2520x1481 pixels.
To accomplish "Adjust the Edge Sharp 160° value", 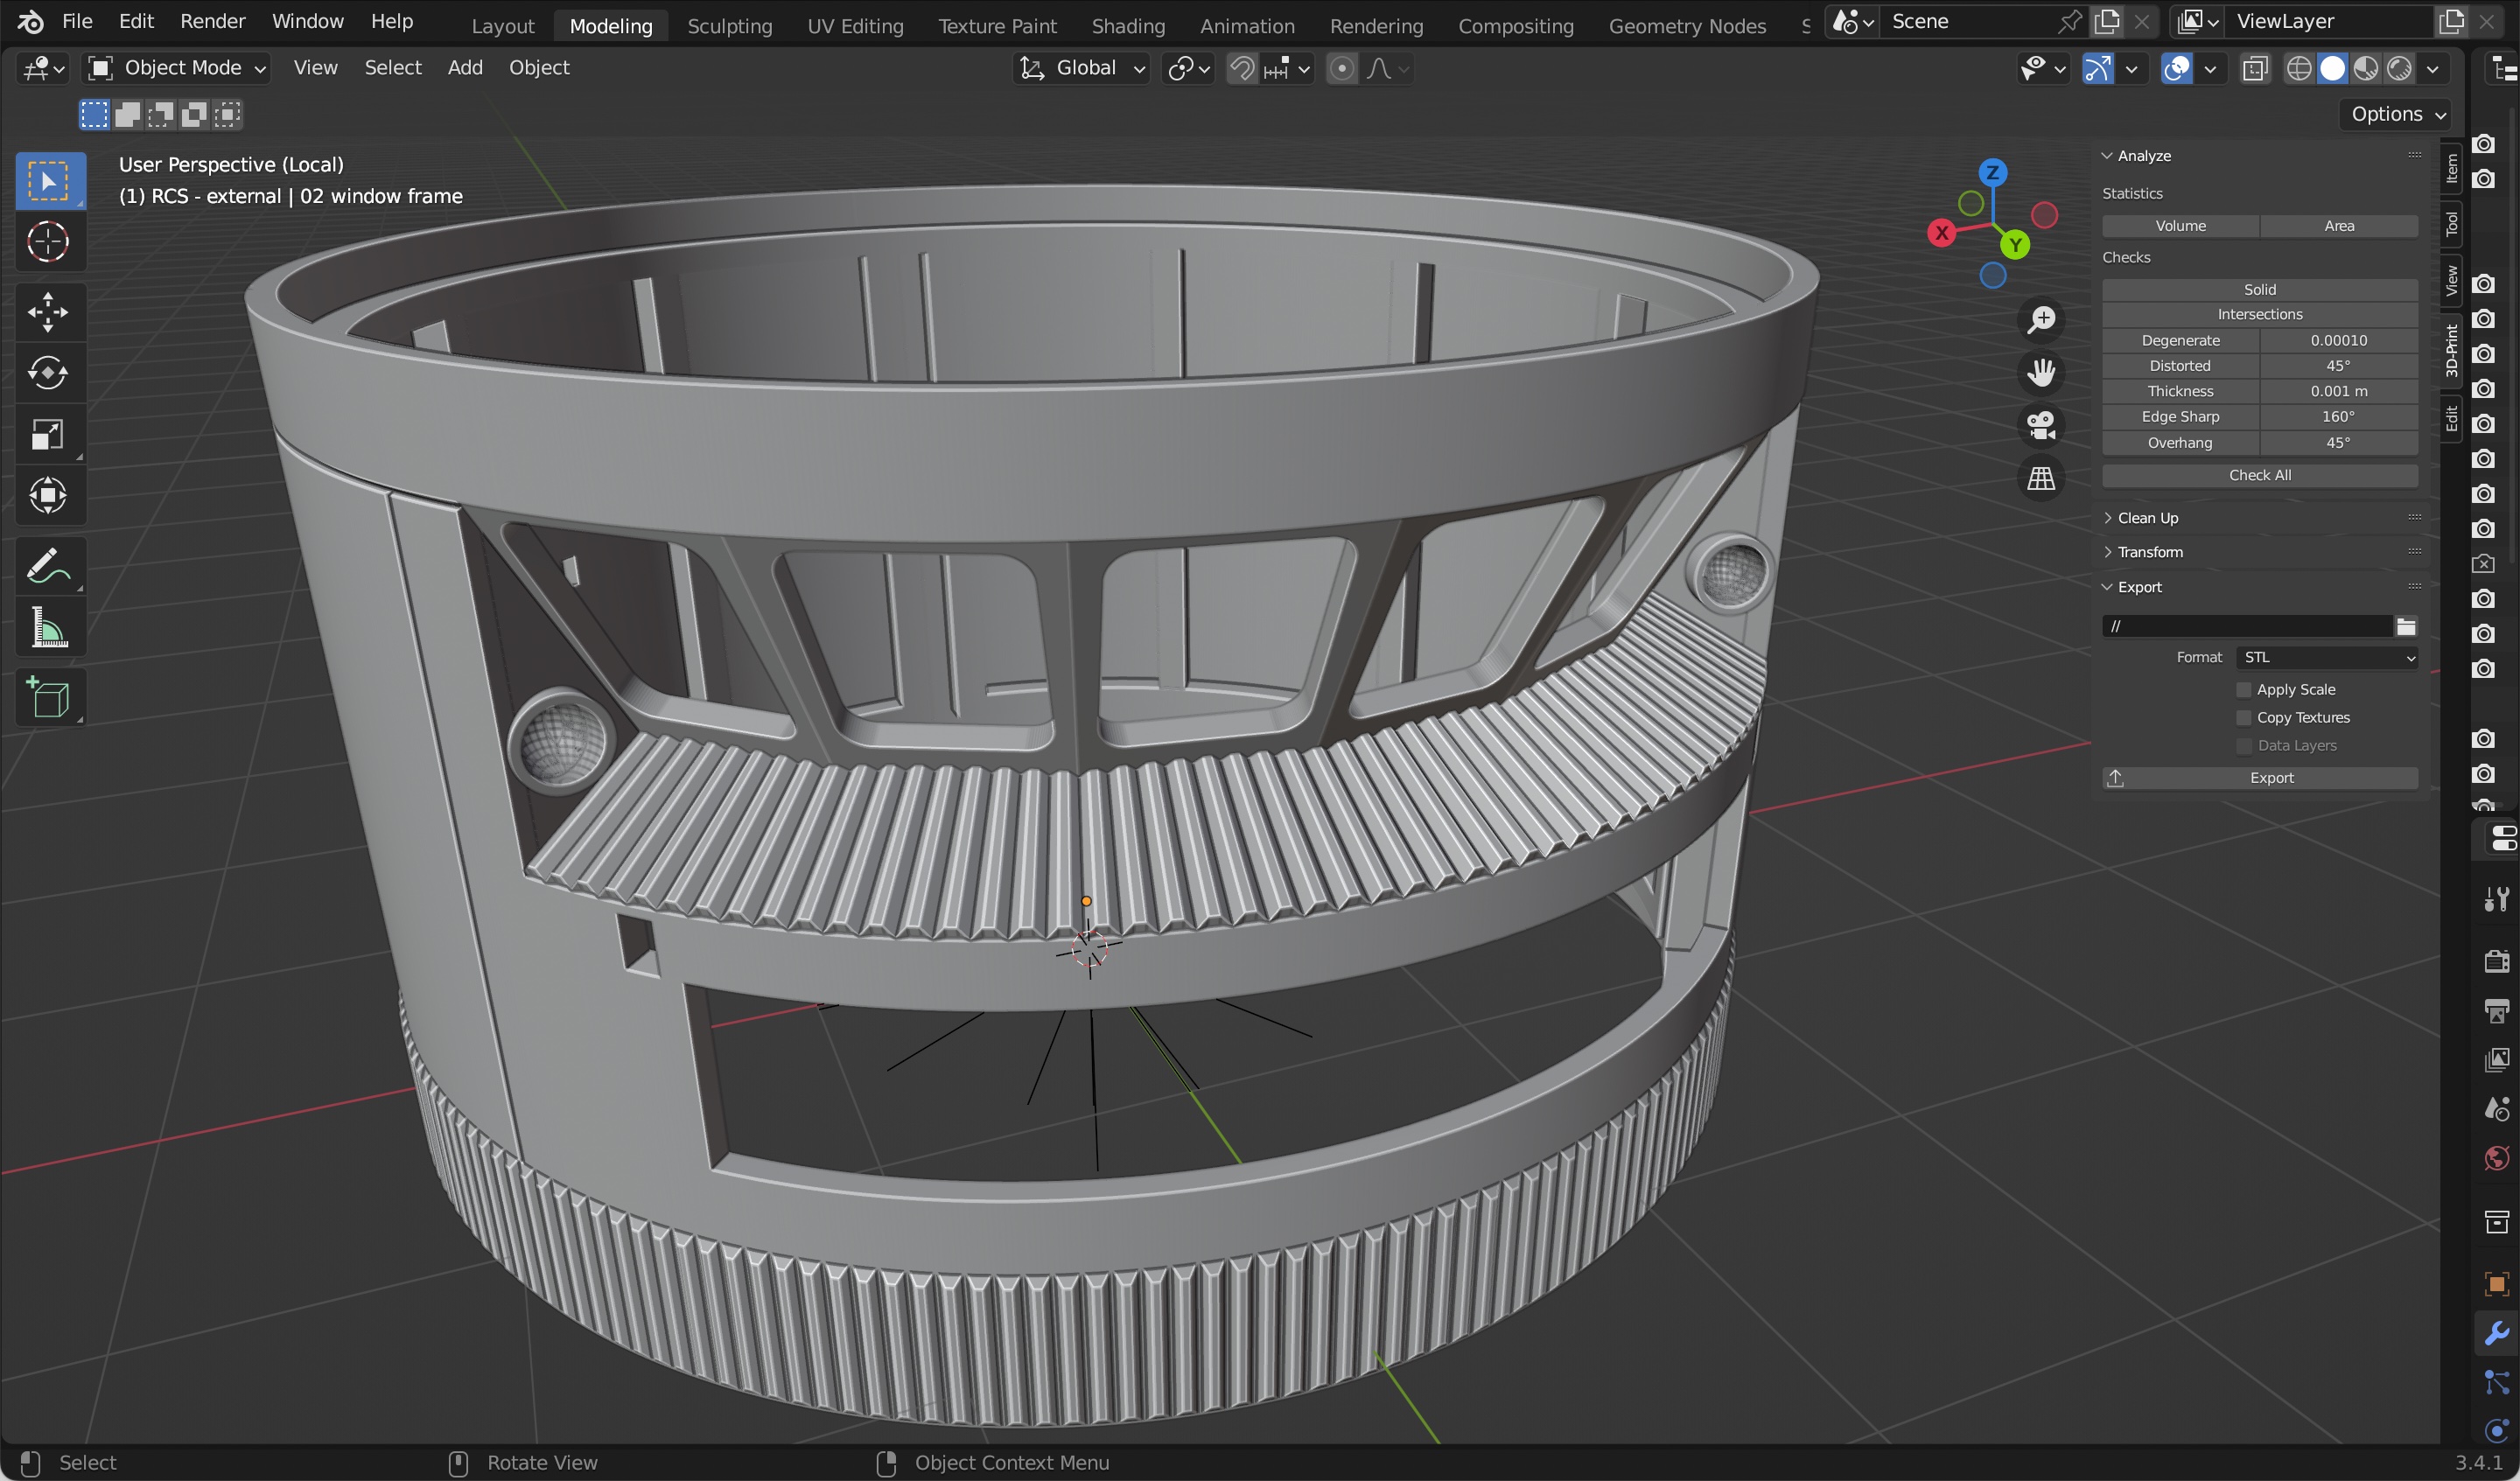I will pyautogui.click(x=2339, y=417).
